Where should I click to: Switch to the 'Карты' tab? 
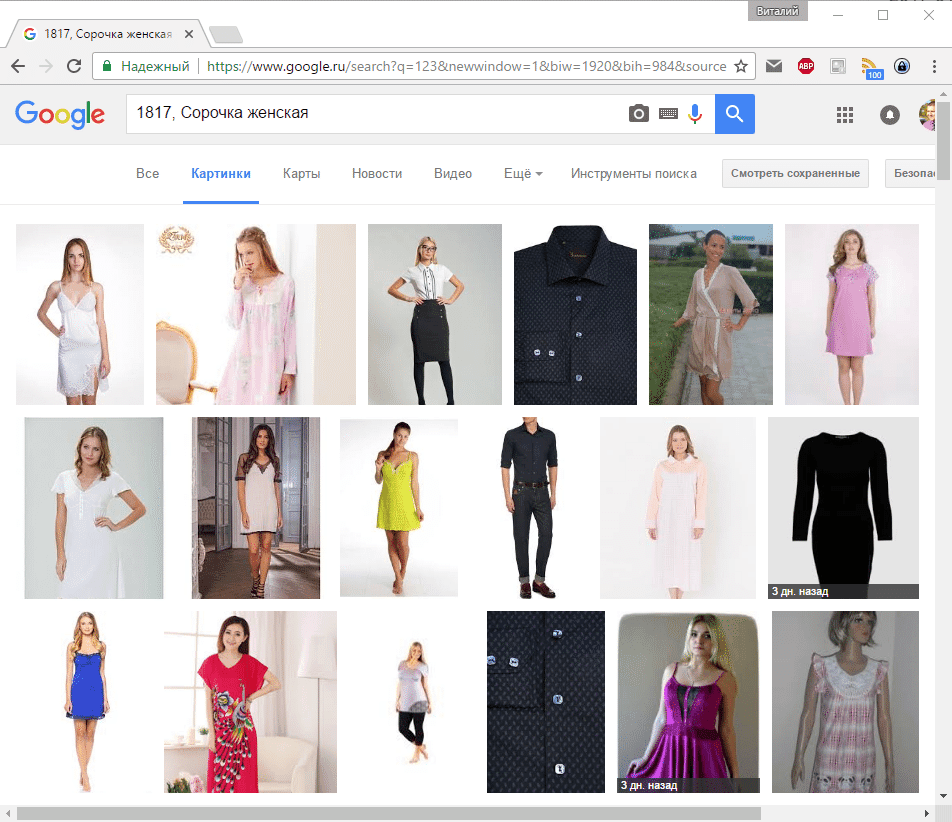click(301, 174)
